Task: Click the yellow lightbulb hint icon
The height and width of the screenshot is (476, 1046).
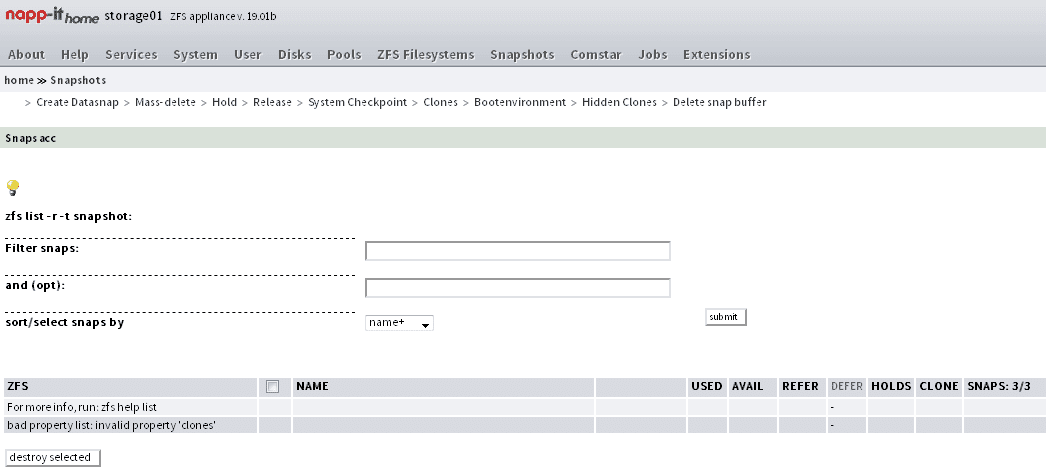Action: pos(12,187)
